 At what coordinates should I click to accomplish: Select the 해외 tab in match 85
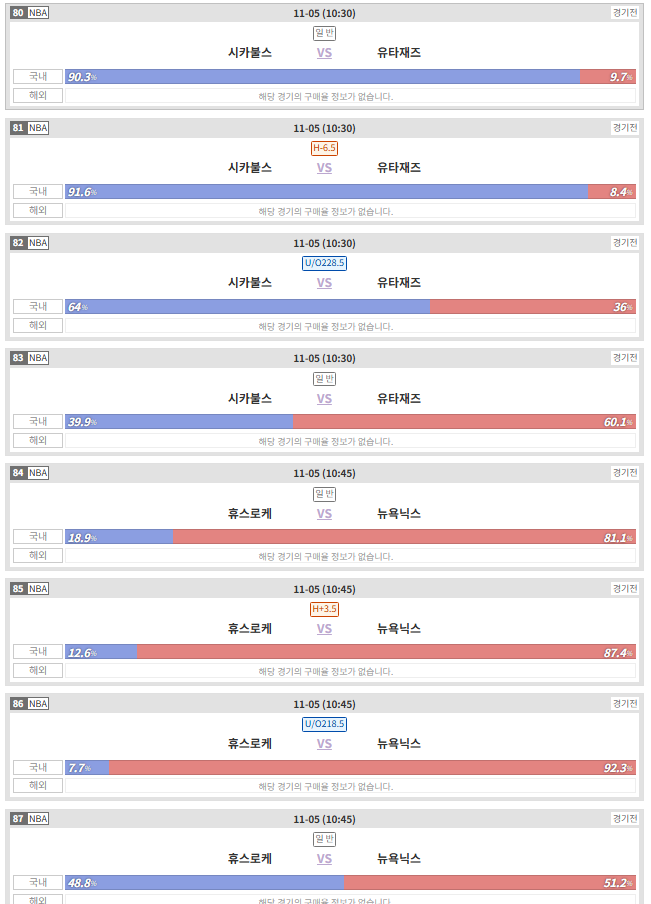click(38, 671)
